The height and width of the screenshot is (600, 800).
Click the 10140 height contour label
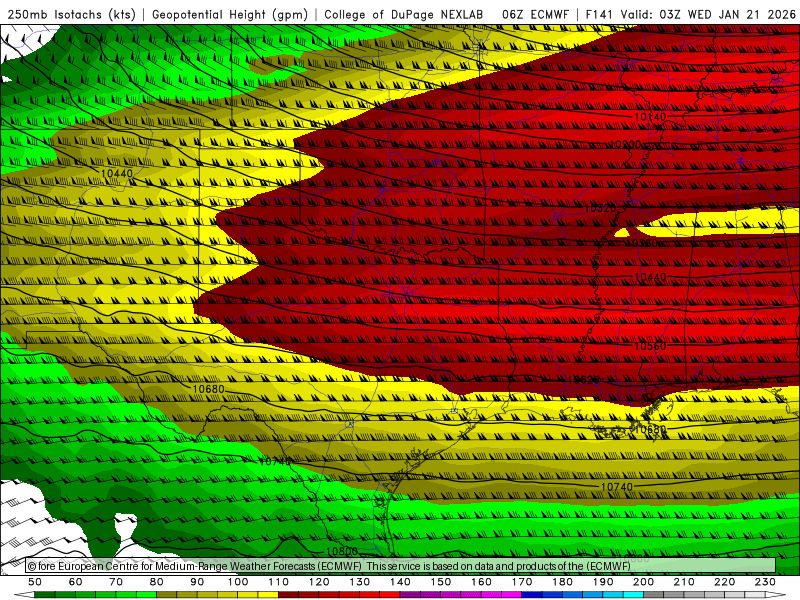[x=650, y=117]
